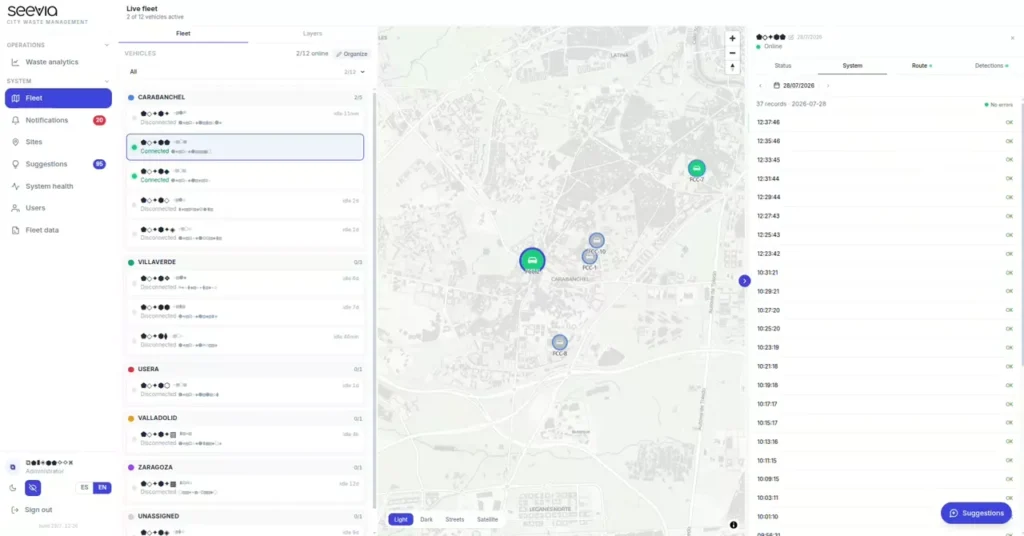The width and height of the screenshot is (1024, 536).
Task: Toggle the privacy crossed-eye button
Action: click(33, 488)
